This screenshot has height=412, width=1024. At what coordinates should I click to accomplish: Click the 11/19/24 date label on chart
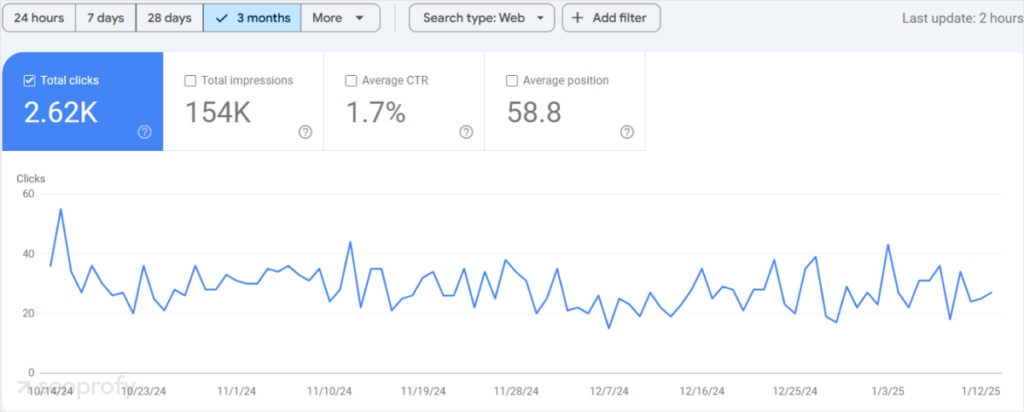pos(423,391)
